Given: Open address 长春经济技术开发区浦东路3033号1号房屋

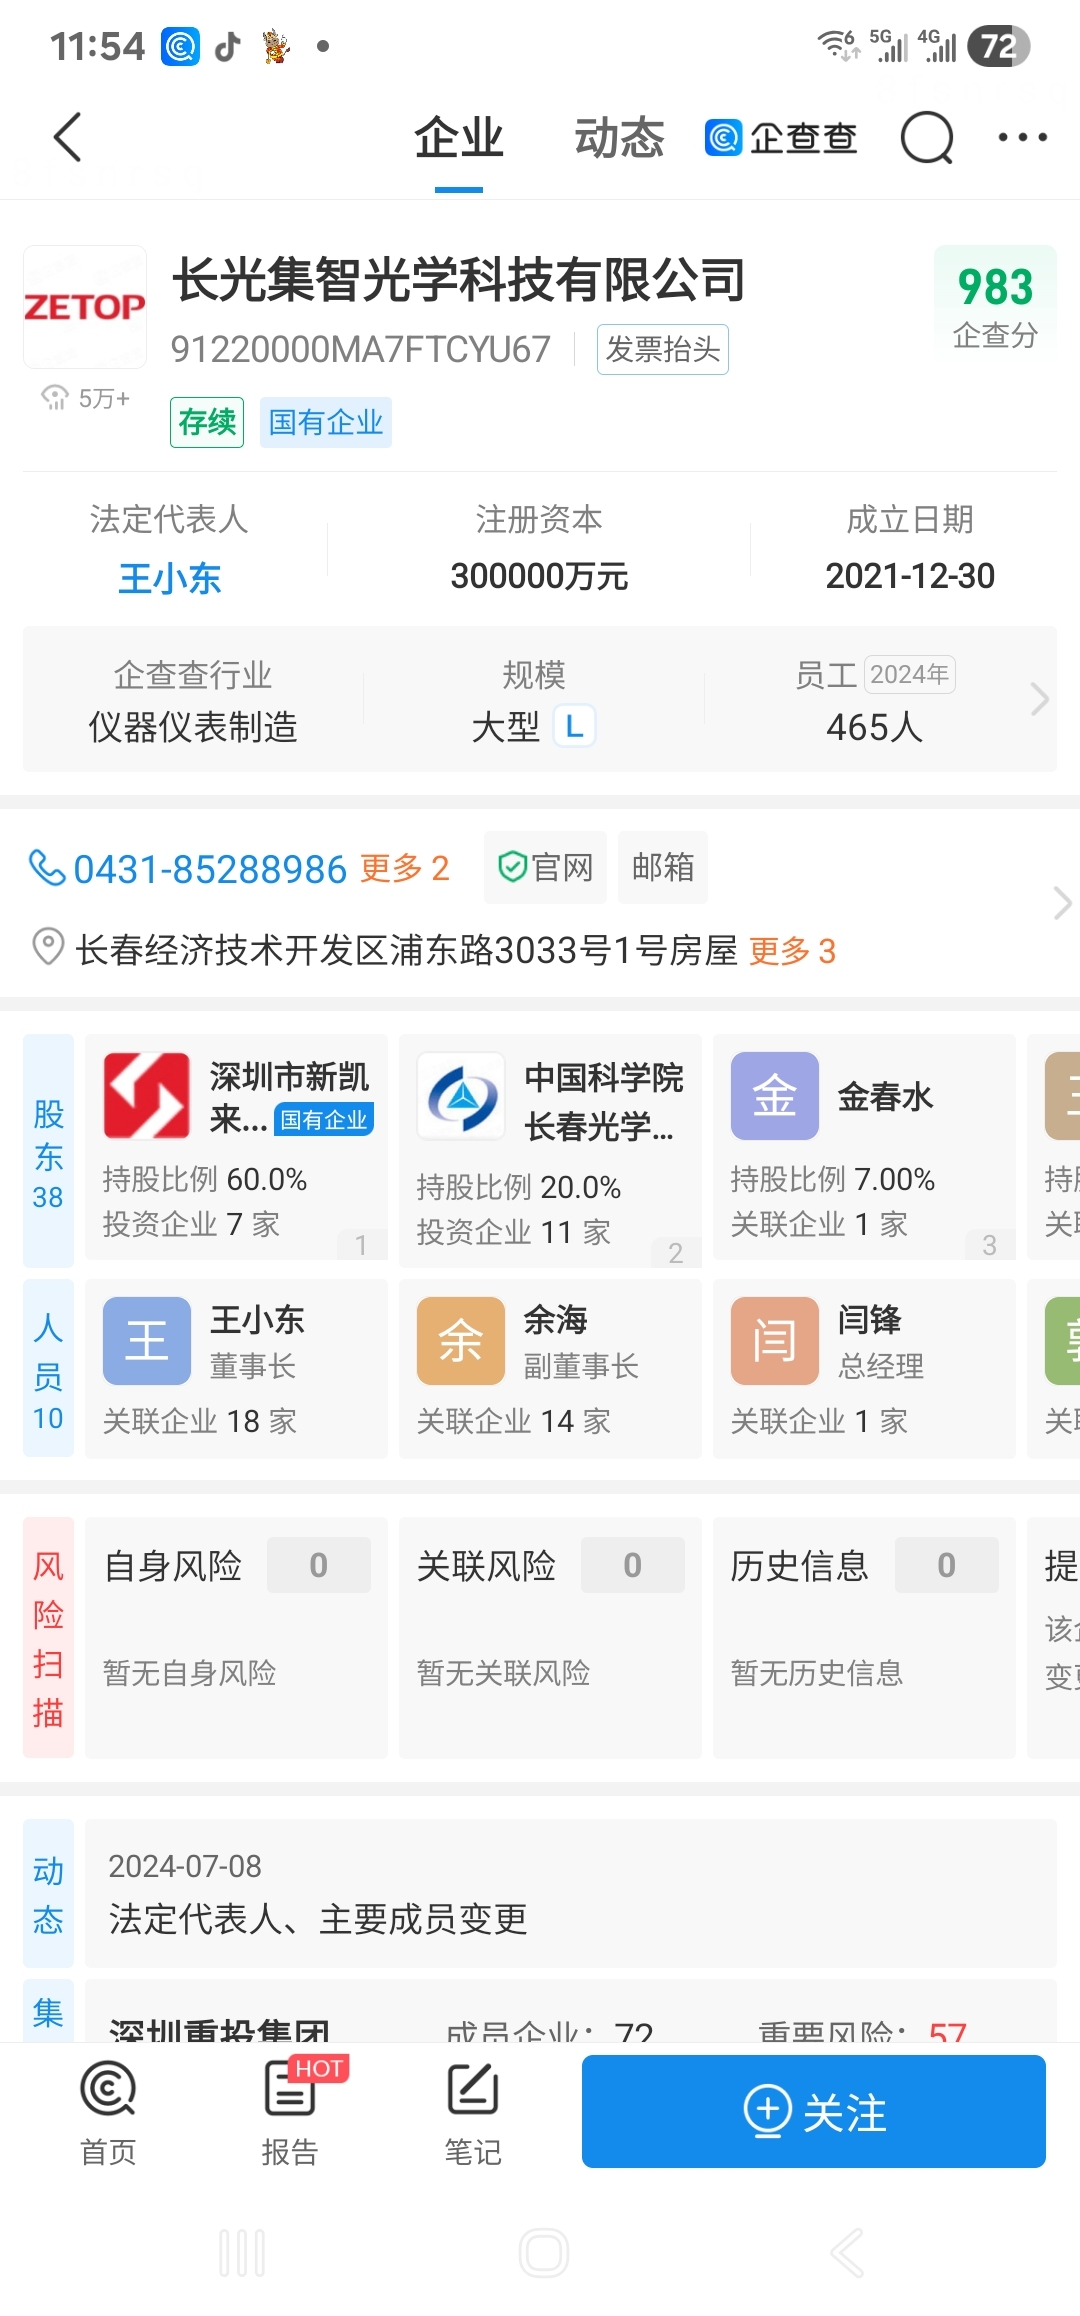Looking at the screenshot, I should (407, 950).
